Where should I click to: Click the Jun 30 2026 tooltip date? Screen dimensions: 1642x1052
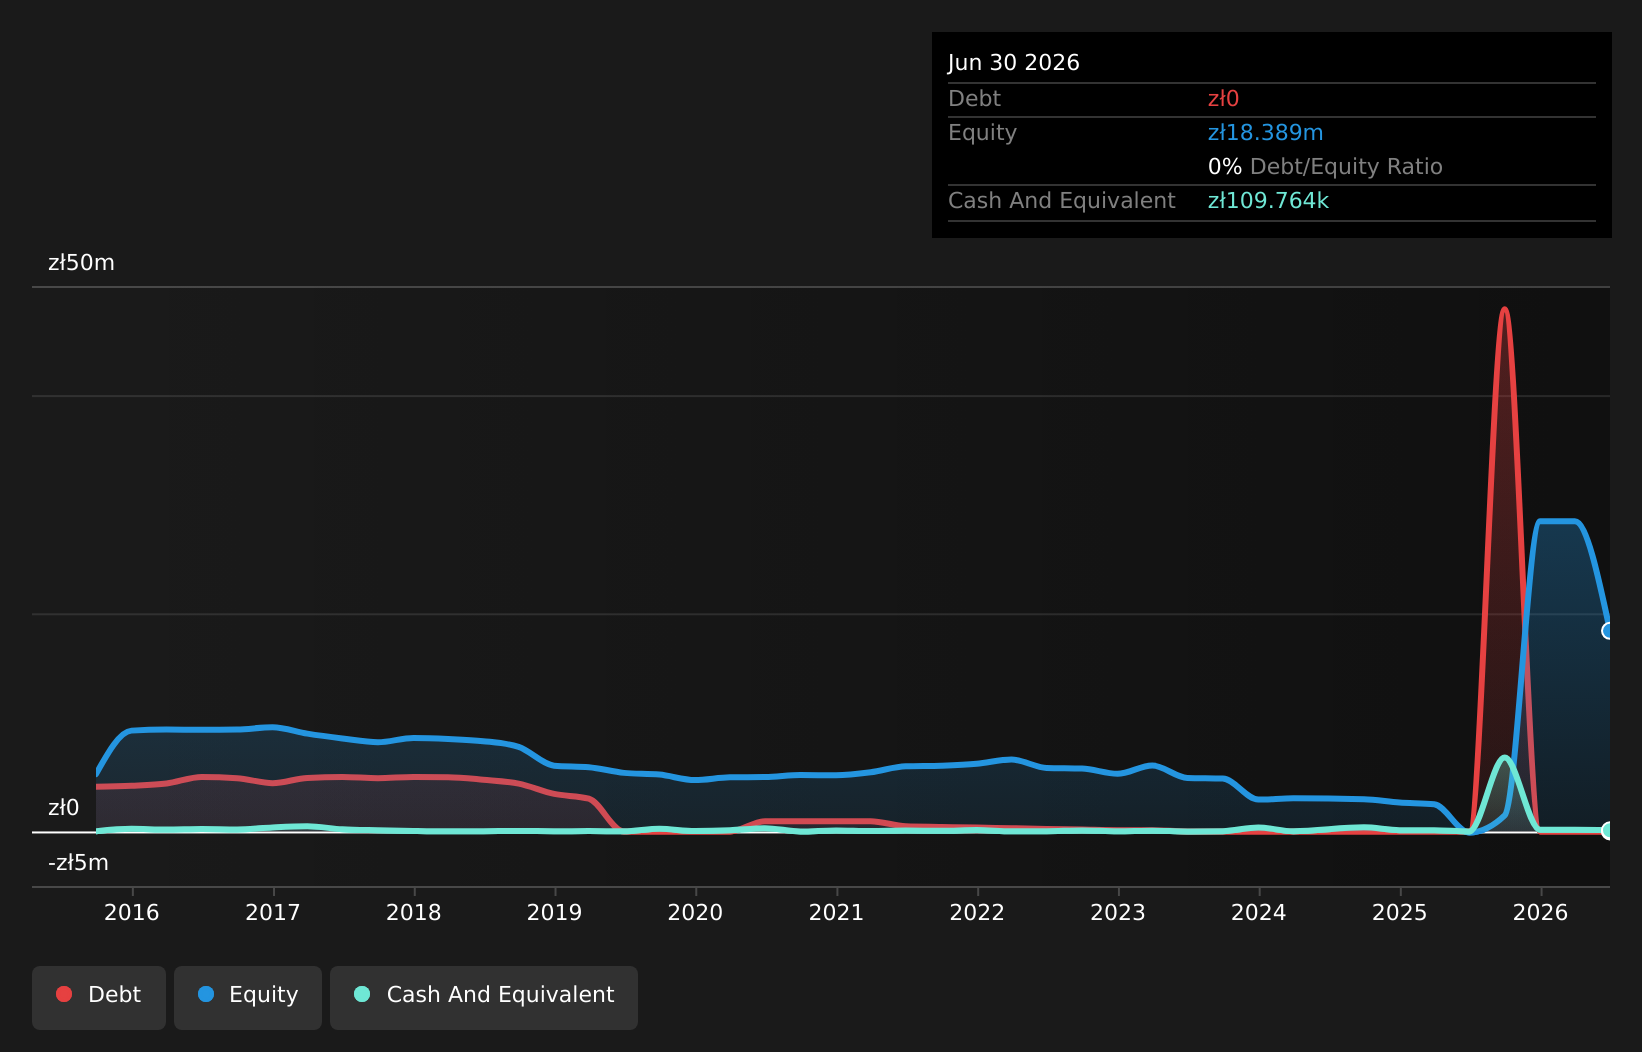tap(1014, 63)
